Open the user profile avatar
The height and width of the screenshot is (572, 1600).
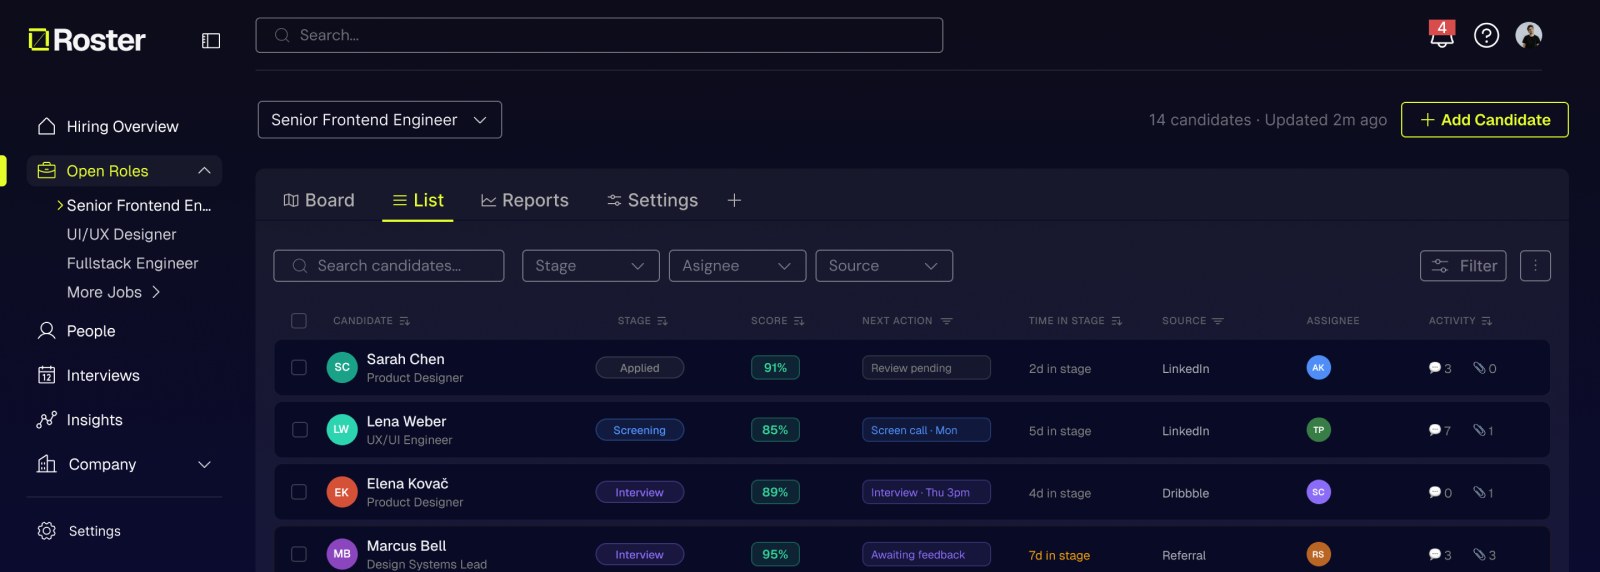pos(1529,36)
